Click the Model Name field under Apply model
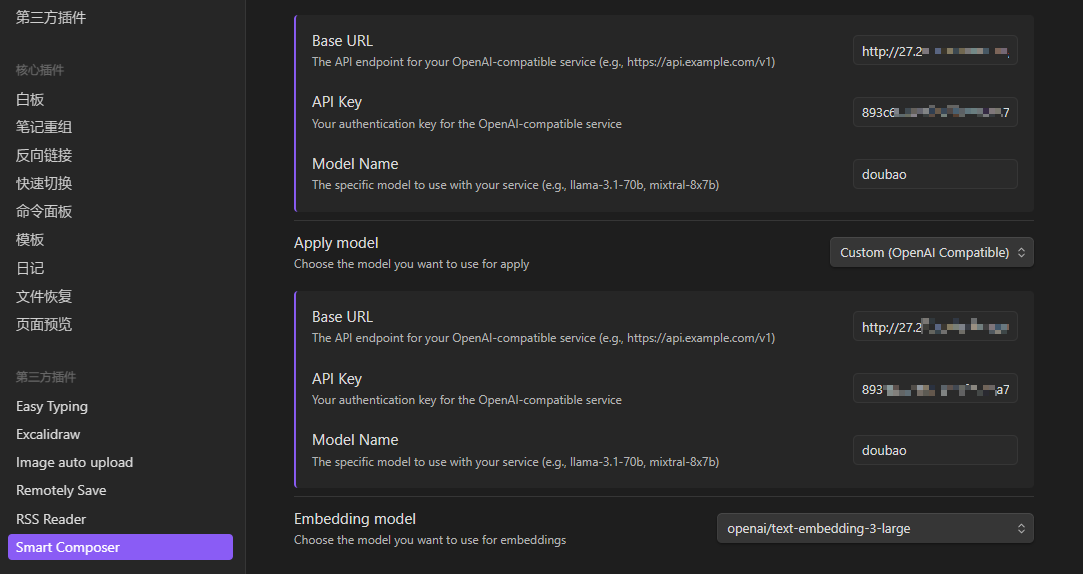1083x574 pixels. point(934,450)
